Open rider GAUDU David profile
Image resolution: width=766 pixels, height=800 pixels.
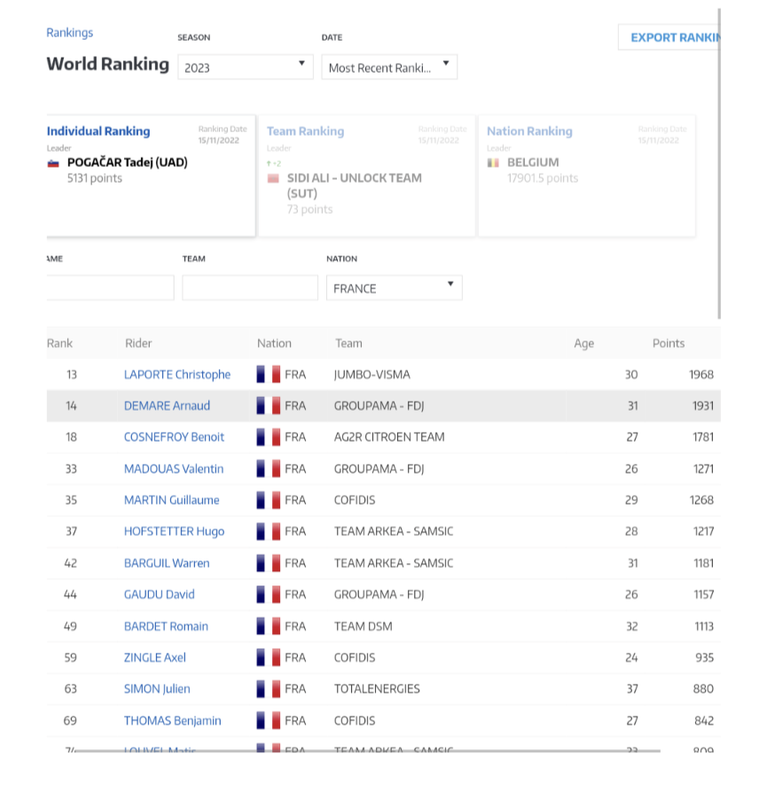pyautogui.click(x=159, y=594)
